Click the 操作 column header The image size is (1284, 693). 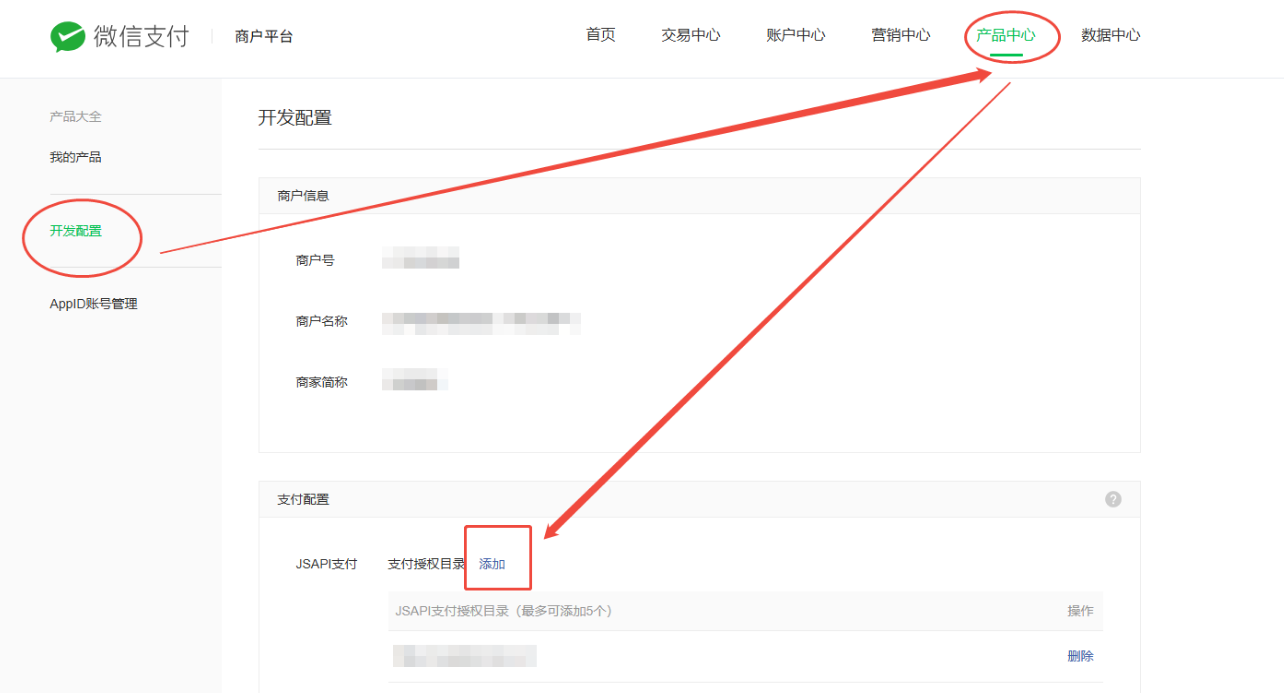click(x=1080, y=611)
